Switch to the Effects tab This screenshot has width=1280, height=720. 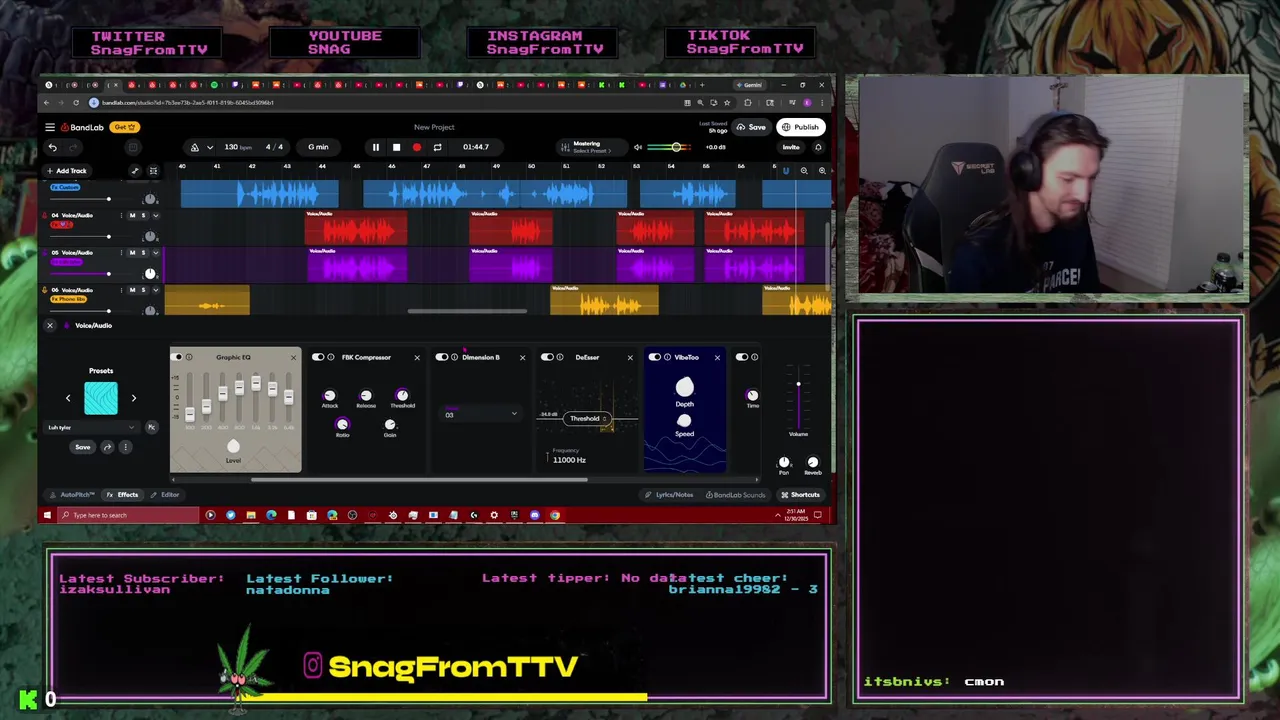[x=123, y=495]
